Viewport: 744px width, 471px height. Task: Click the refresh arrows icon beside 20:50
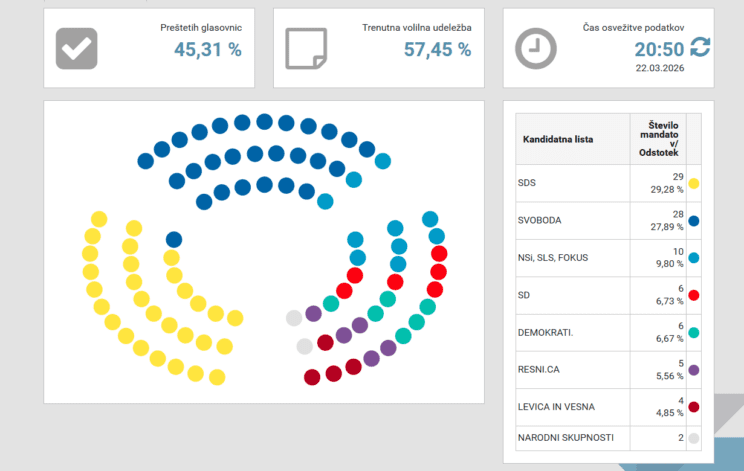(701, 47)
